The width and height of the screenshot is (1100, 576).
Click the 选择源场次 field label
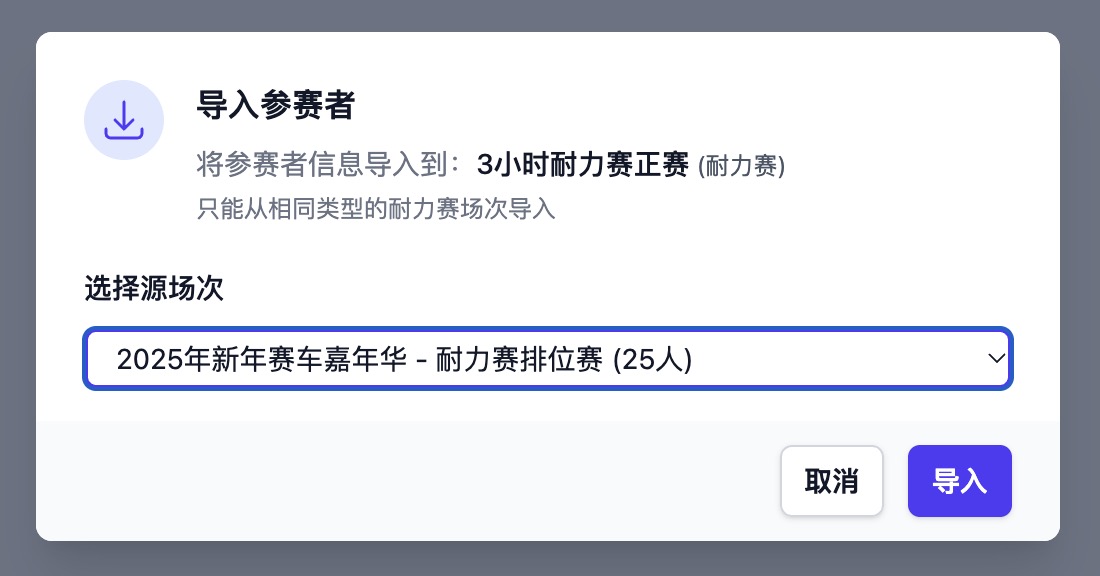click(x=152, y=288)
